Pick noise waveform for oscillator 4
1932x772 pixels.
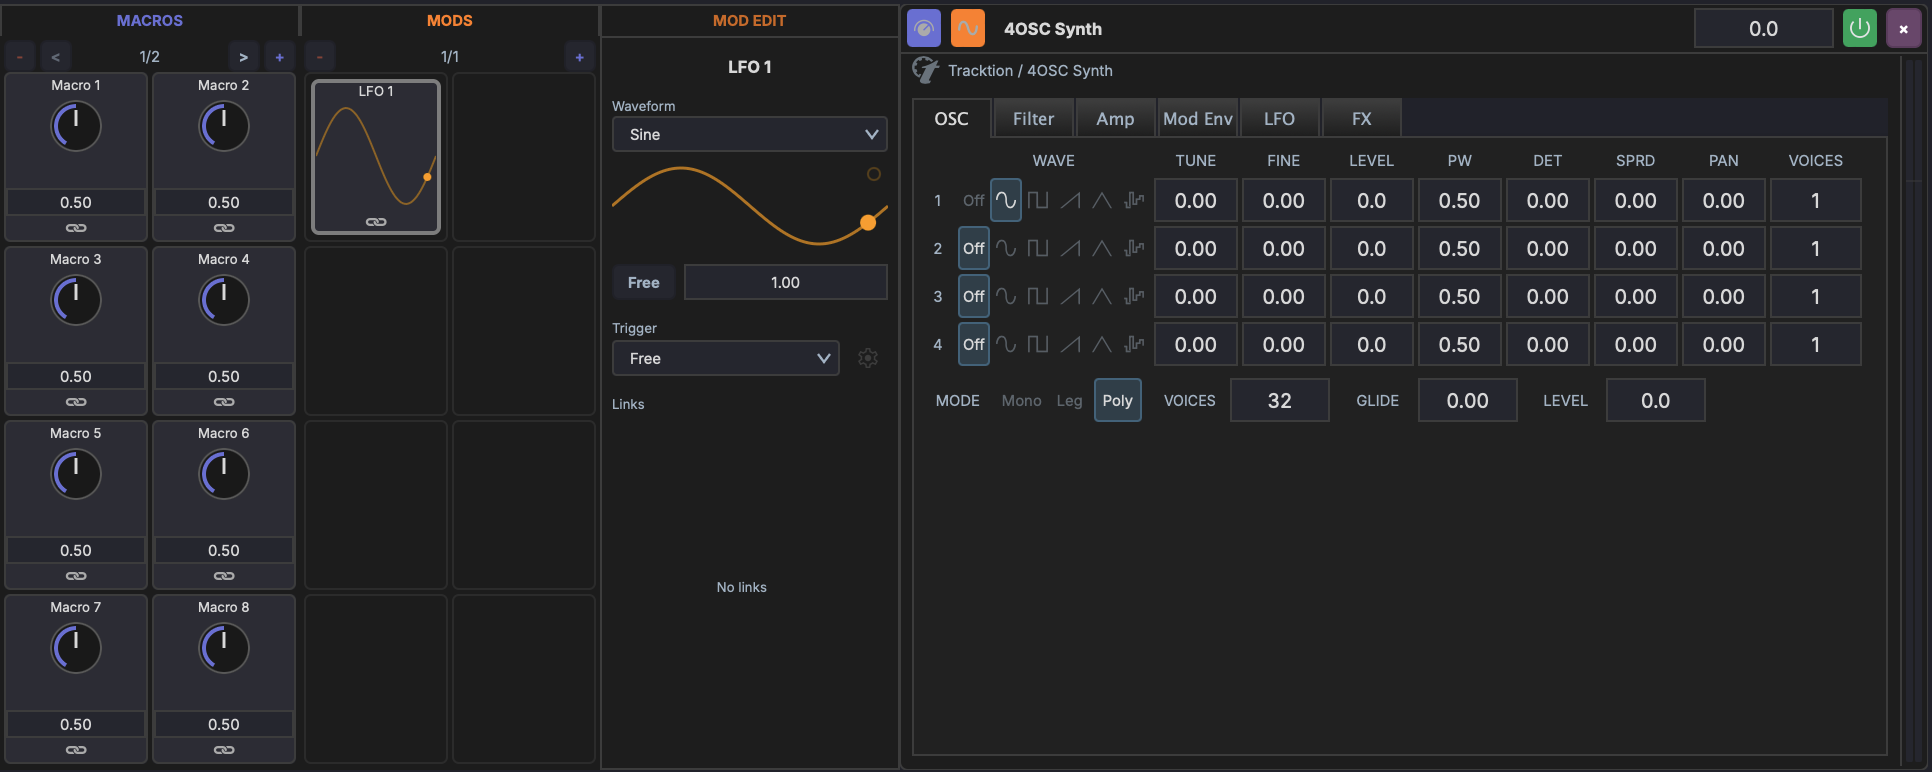pyautogui.click(x=1134, y=345)
